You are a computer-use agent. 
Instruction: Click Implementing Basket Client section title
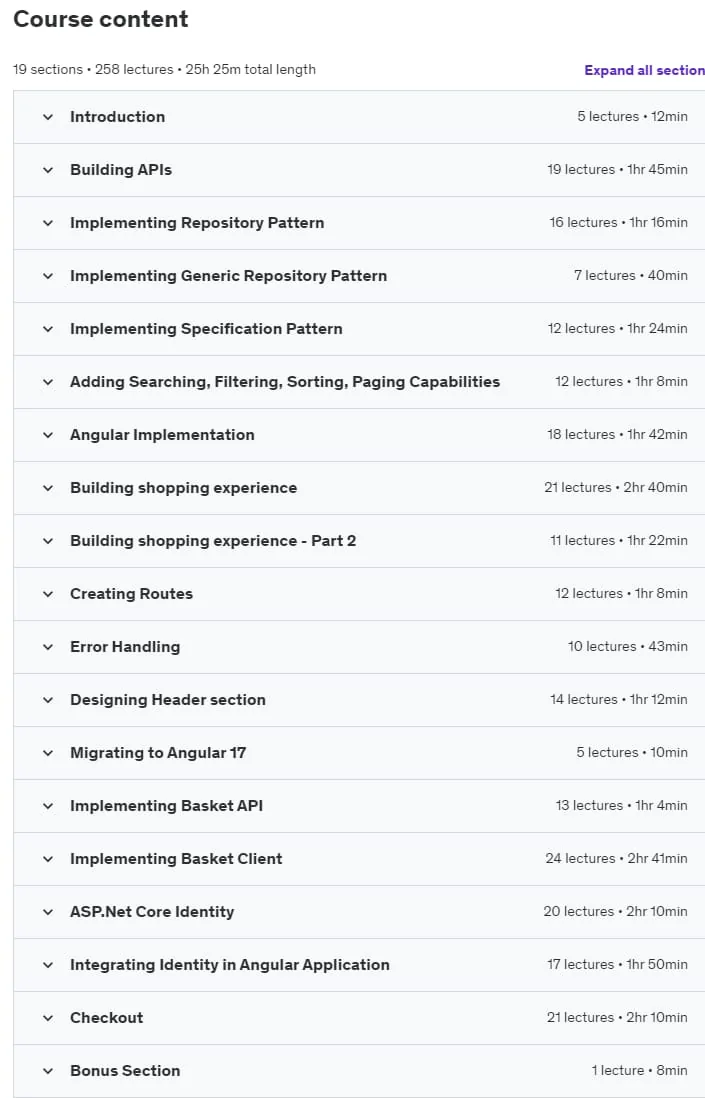(176, 859)
